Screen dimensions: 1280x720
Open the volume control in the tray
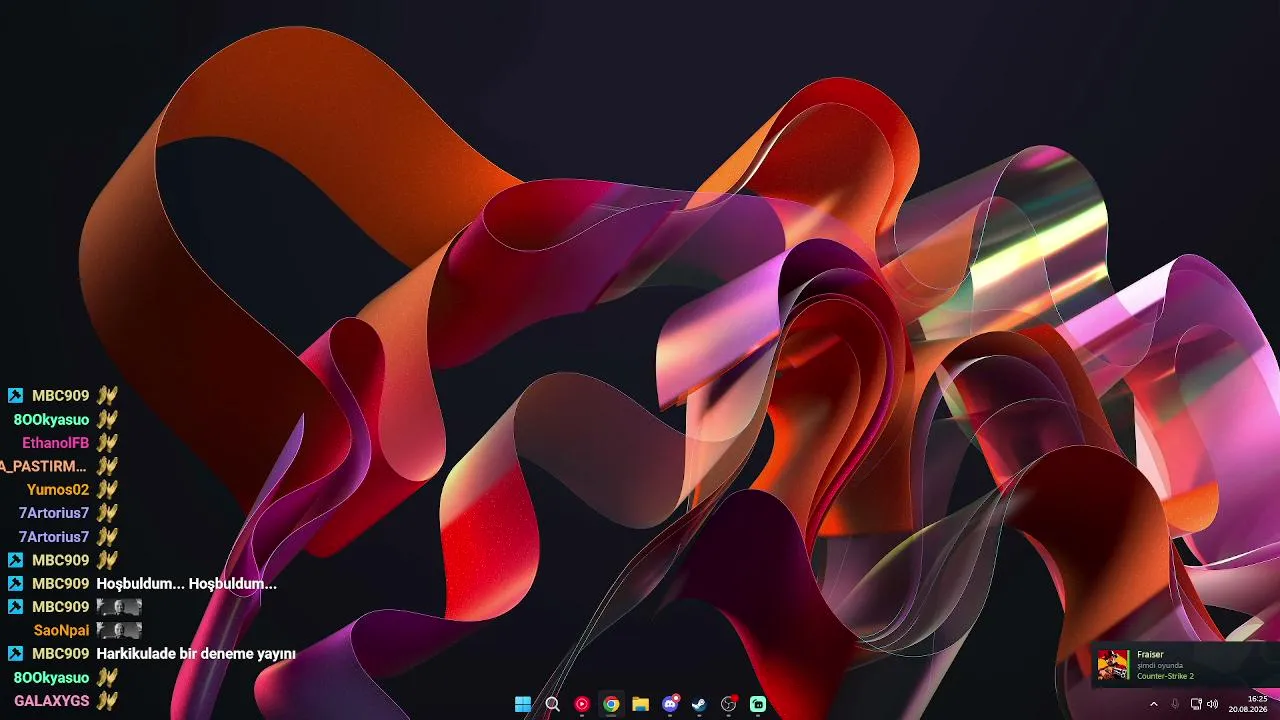(1212, 704)
